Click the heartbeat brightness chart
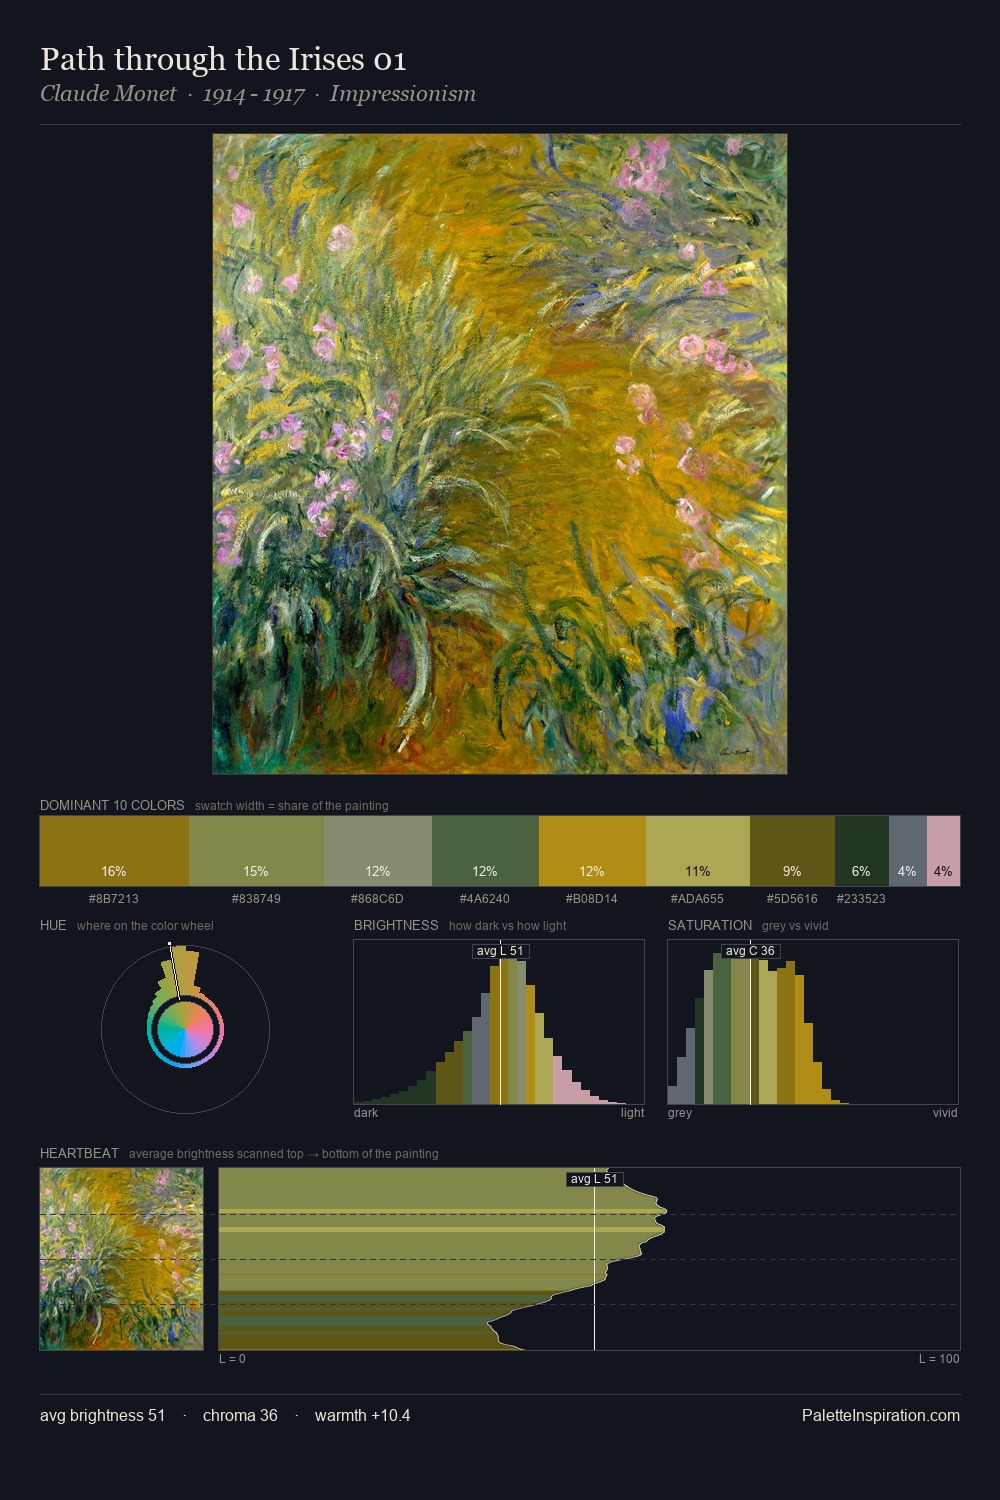The width and height of the screenshot is (1000, 1500). (590, 1259)
